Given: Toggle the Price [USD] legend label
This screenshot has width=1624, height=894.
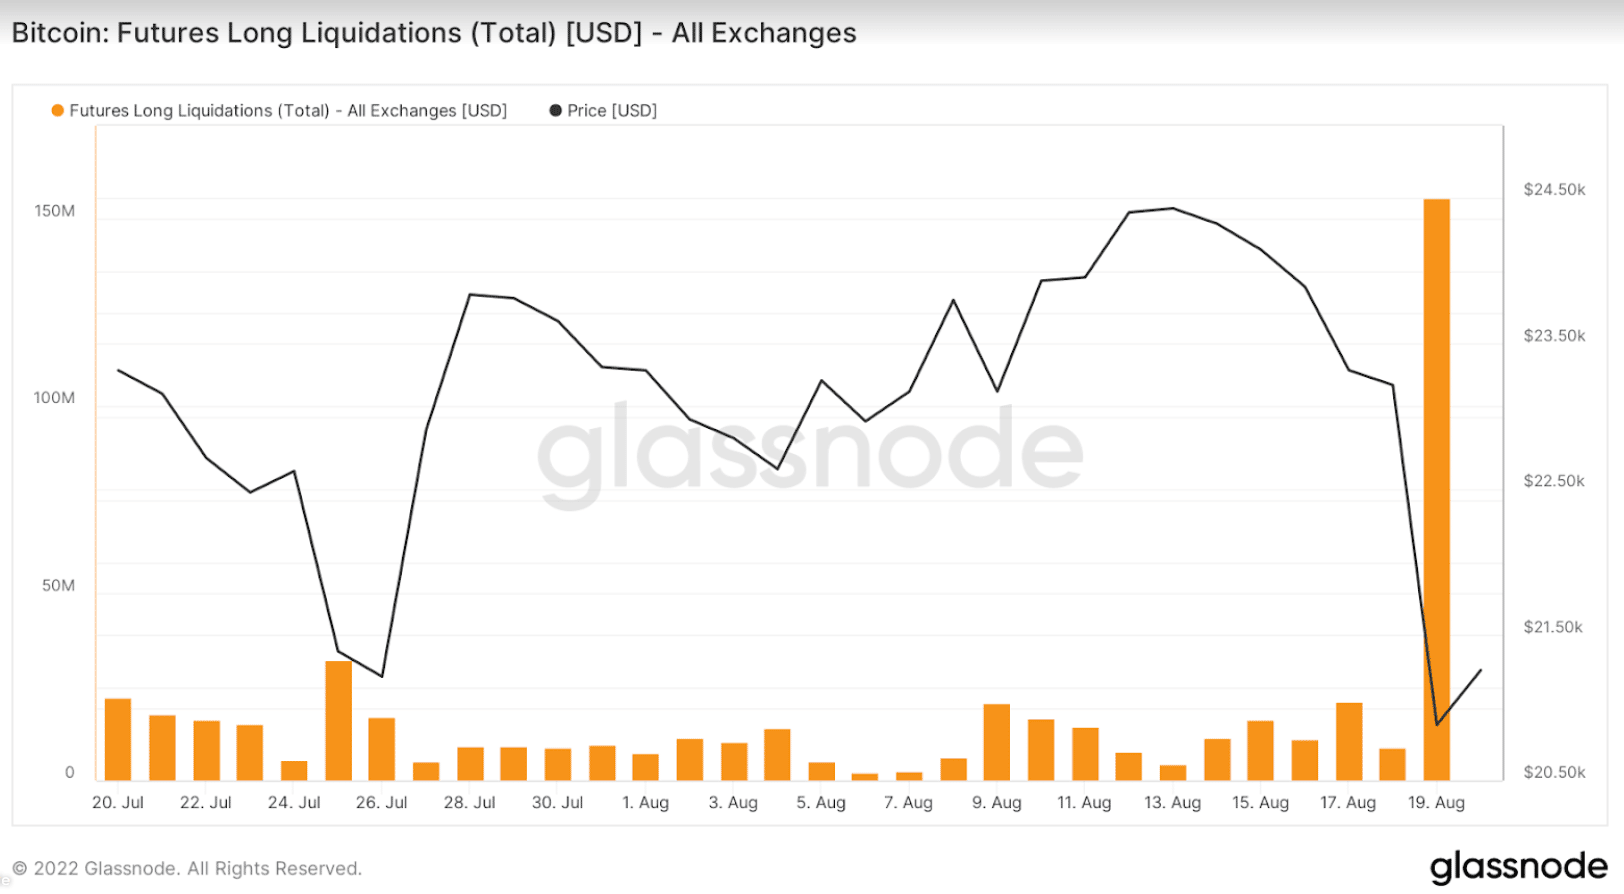Looking at the screenshot, I should coord(612,110).
